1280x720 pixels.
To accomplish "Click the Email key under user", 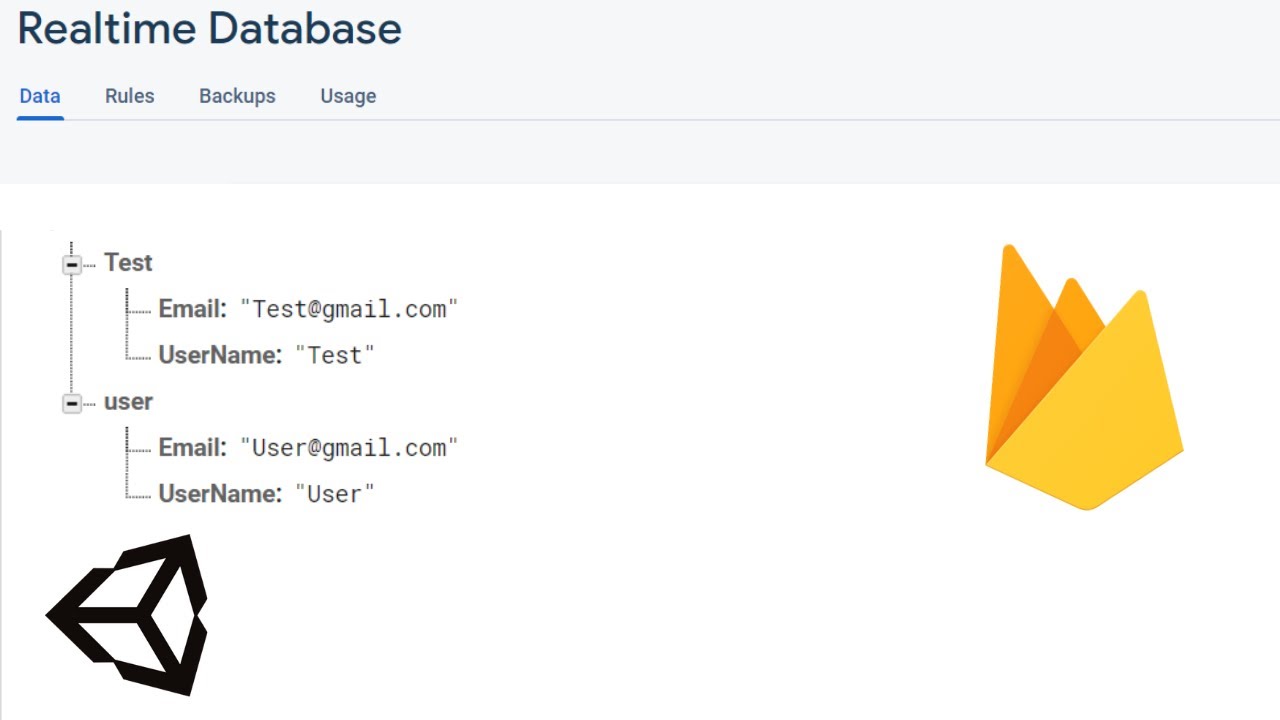I will pyautogui.click(x=192, y=447).
